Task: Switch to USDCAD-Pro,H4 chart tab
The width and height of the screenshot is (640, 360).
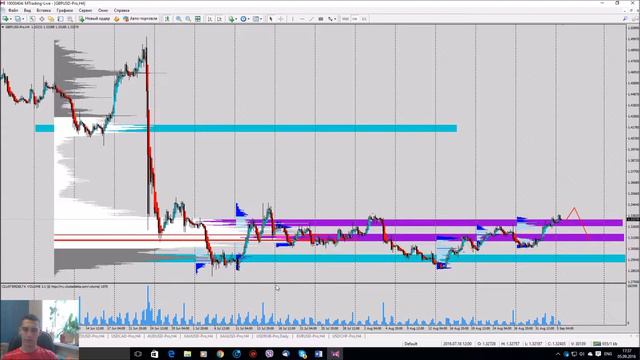Action: pyautogui.click(x=126, y=336)
